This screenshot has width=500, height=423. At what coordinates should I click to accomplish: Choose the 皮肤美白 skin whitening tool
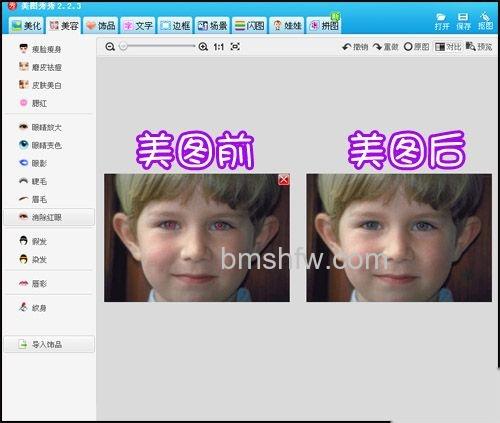(x=40, y=85)
